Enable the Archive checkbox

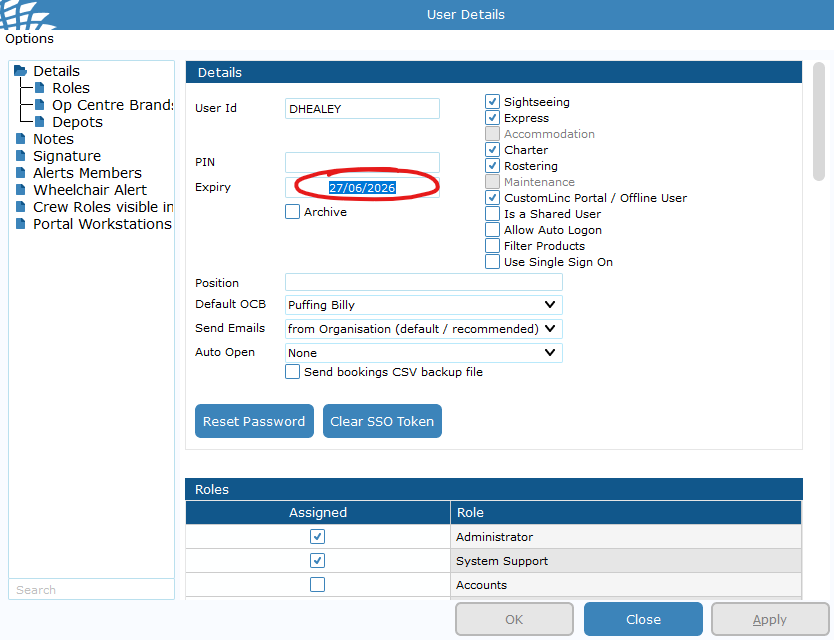292,212
